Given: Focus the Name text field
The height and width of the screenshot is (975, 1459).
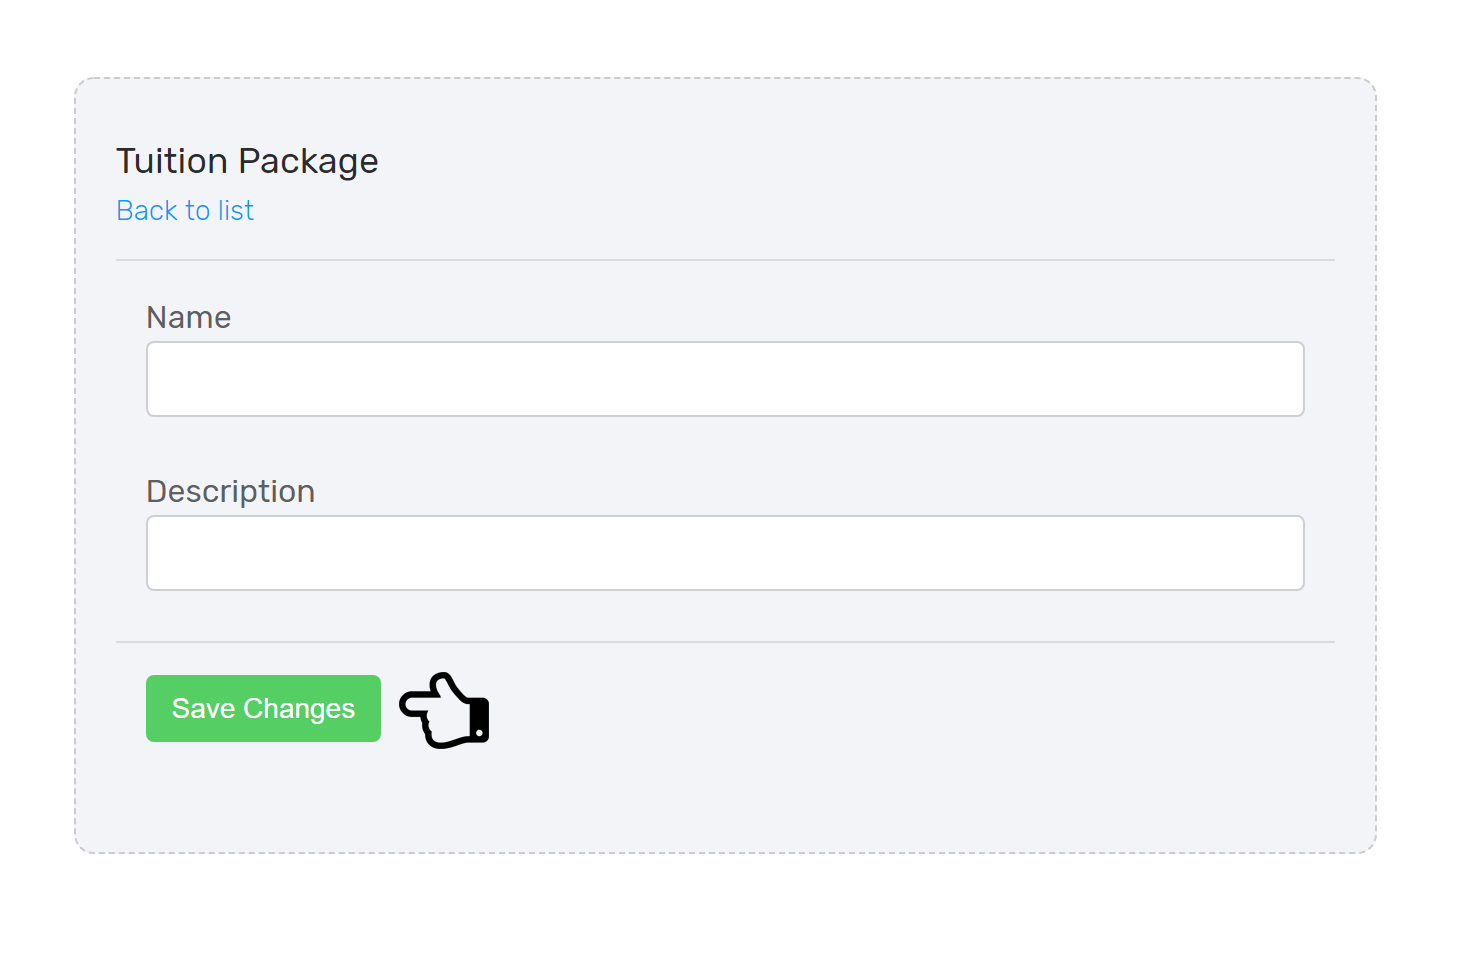Looking at the screenshot, I should point(725,379).
